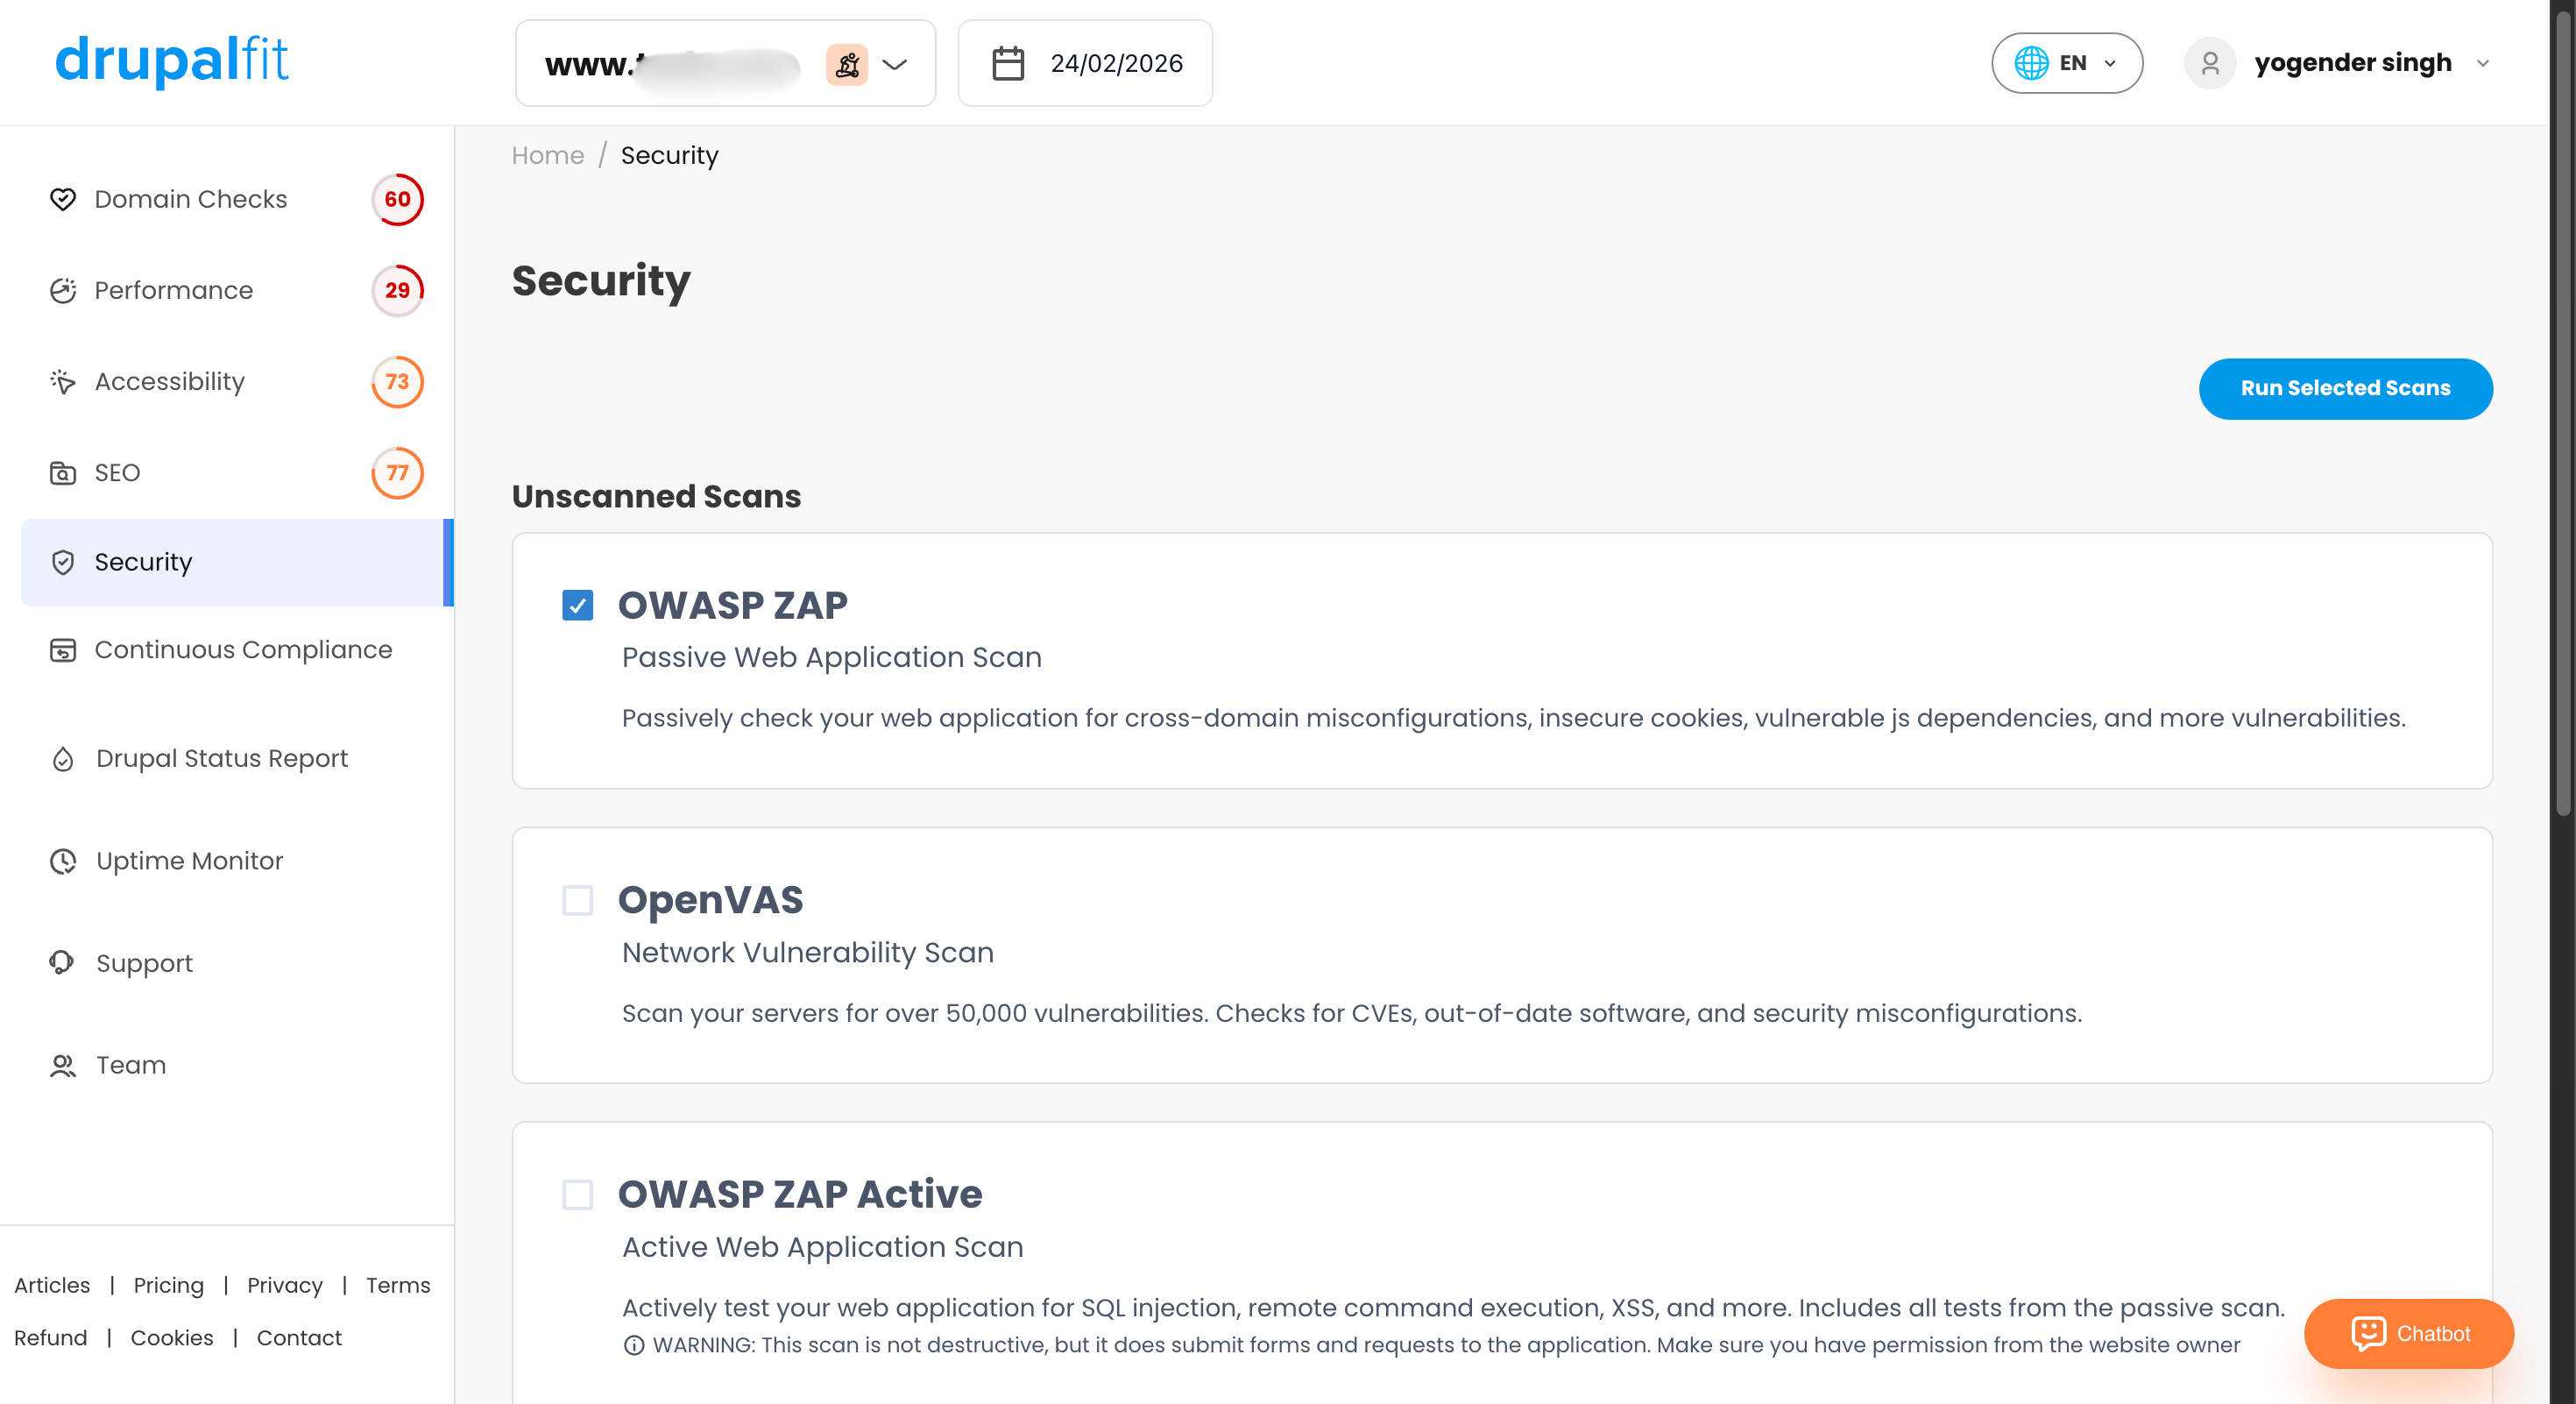Open the EN language dropdown
Screen dimensions: 2576x1404
coord(2066,63)
